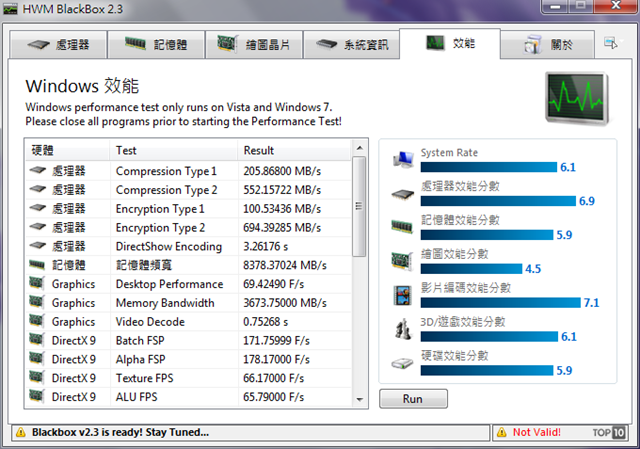Click the chip icon in Encryption Type 2 row
The height and width of the screenshot is (449, 640).
(x=38, y=227)
